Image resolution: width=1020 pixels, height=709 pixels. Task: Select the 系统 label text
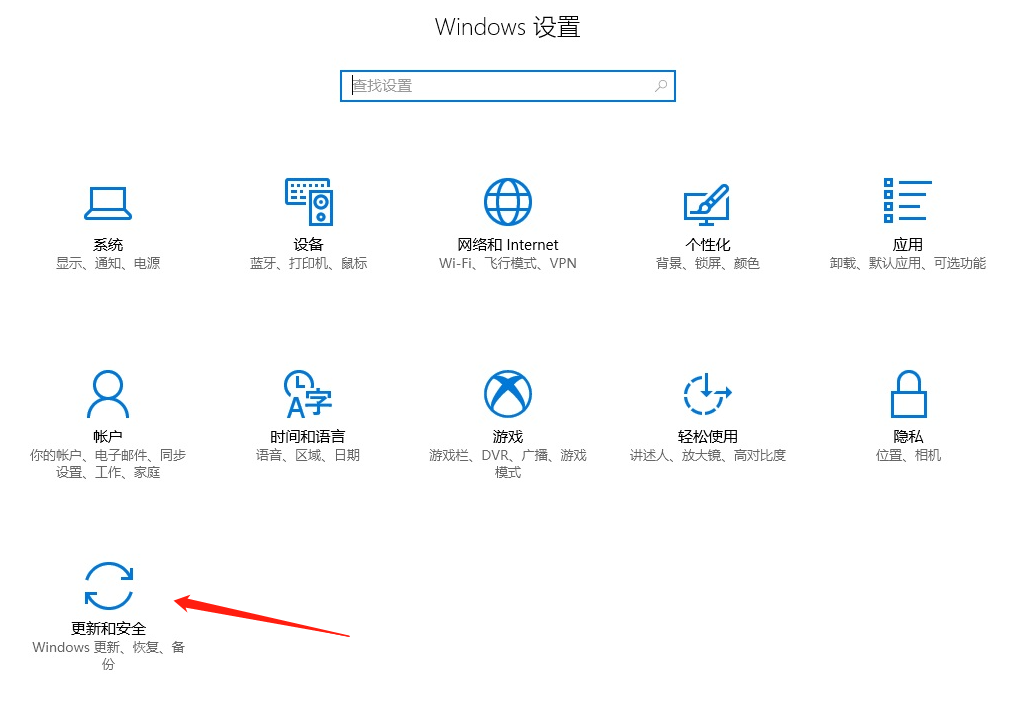click(108, 245)
